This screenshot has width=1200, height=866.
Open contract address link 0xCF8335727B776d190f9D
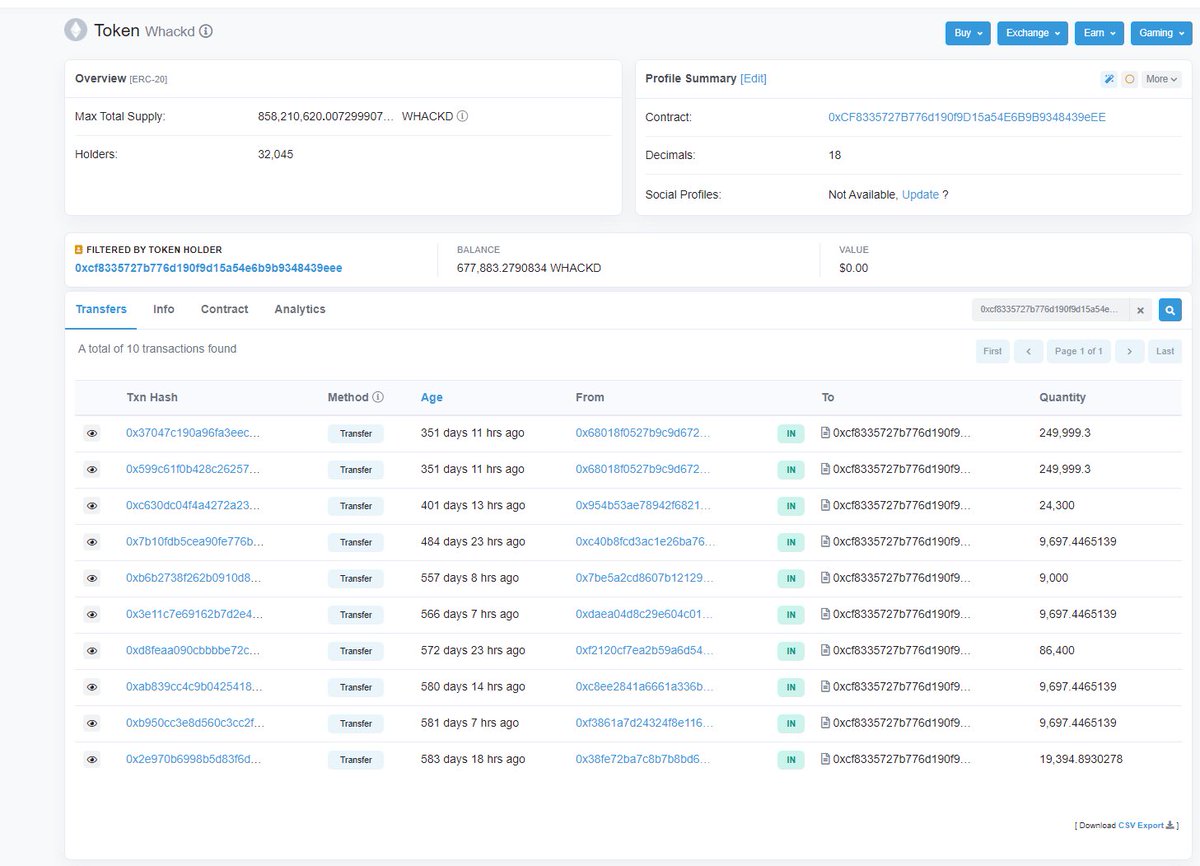click(967, 117)
